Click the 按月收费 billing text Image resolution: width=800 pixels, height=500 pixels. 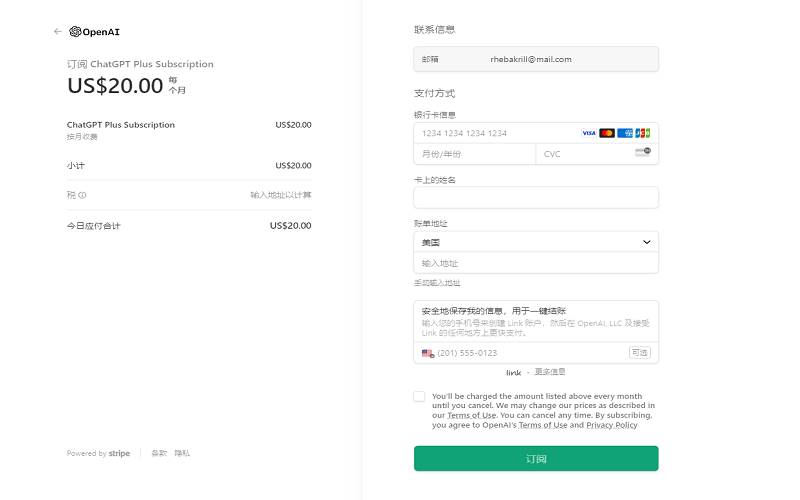(x=82, y=137)
